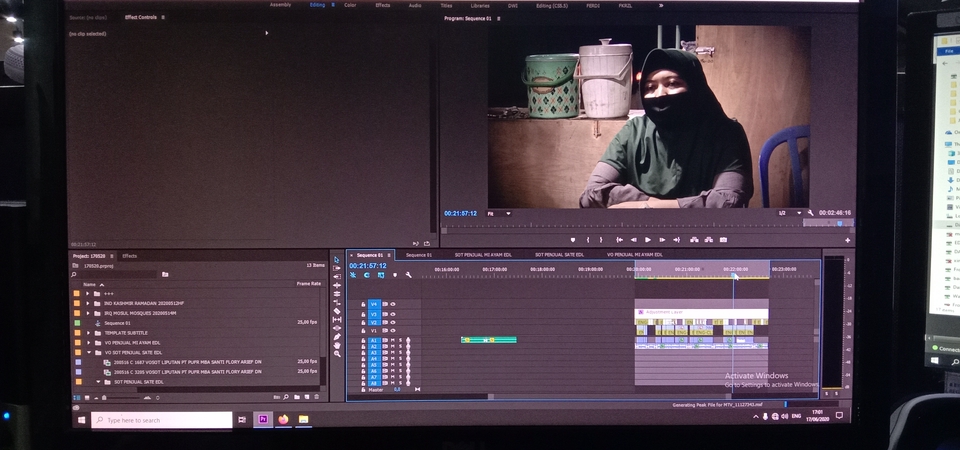
Task: Add a marker in the Program monitor
Action: [x=573, y=240]
